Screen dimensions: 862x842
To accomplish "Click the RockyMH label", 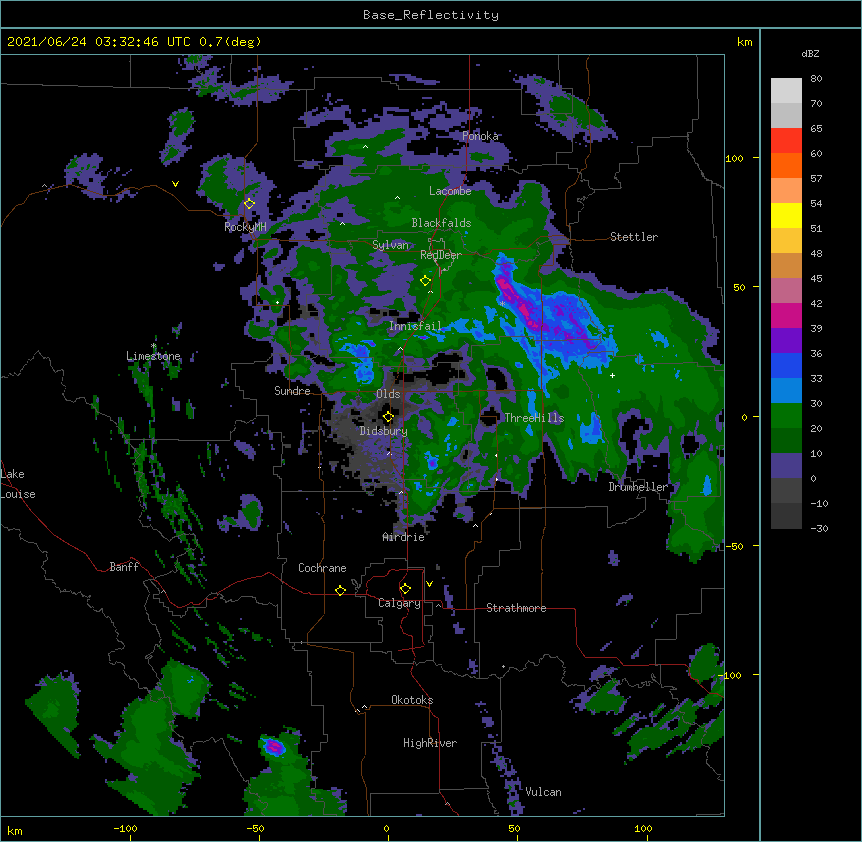I will 245,227.
